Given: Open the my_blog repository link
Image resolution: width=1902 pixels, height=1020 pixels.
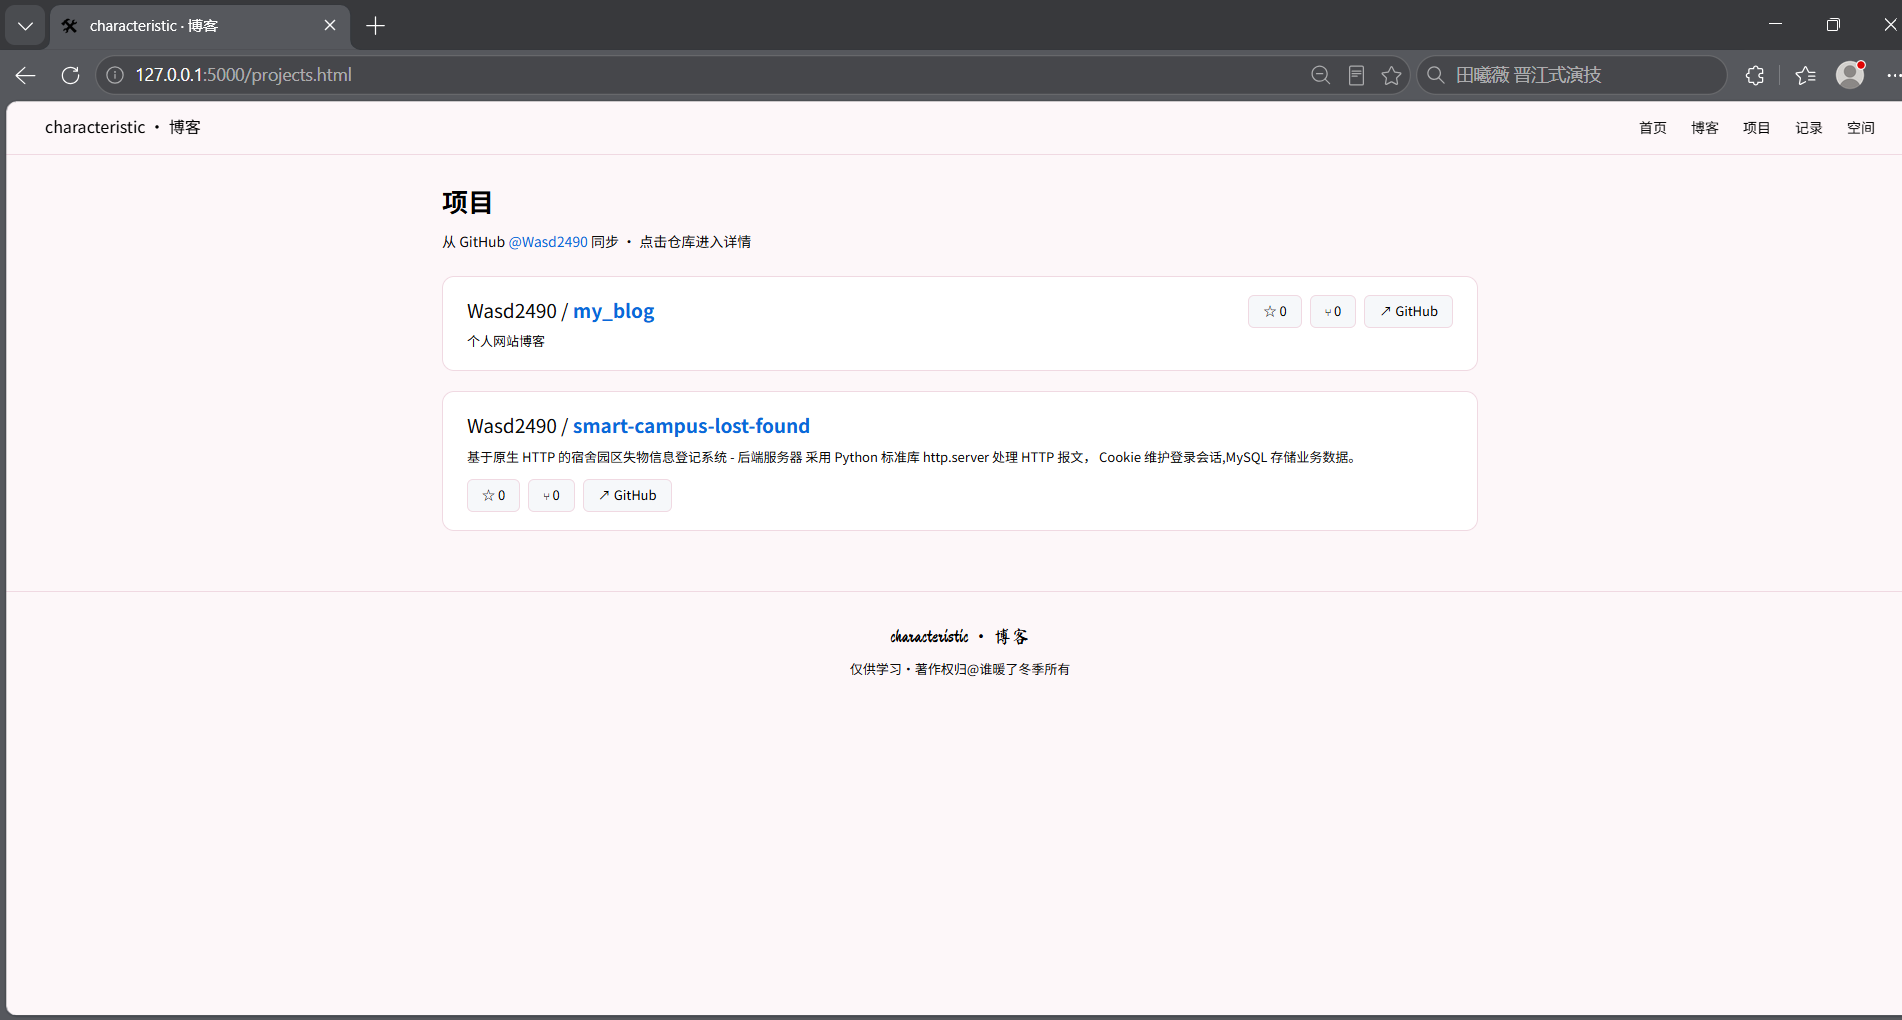Looking at the screenshot, I should coord(614,311).
